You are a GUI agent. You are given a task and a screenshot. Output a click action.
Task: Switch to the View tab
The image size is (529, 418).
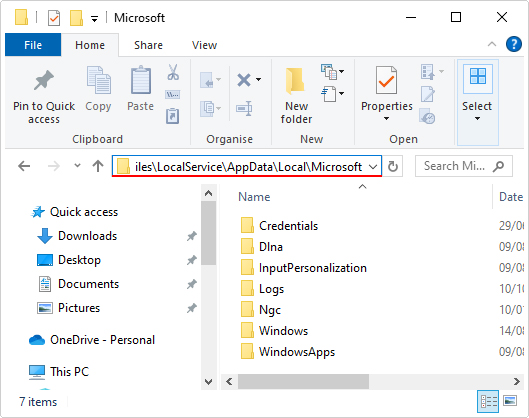click(204, 45)
